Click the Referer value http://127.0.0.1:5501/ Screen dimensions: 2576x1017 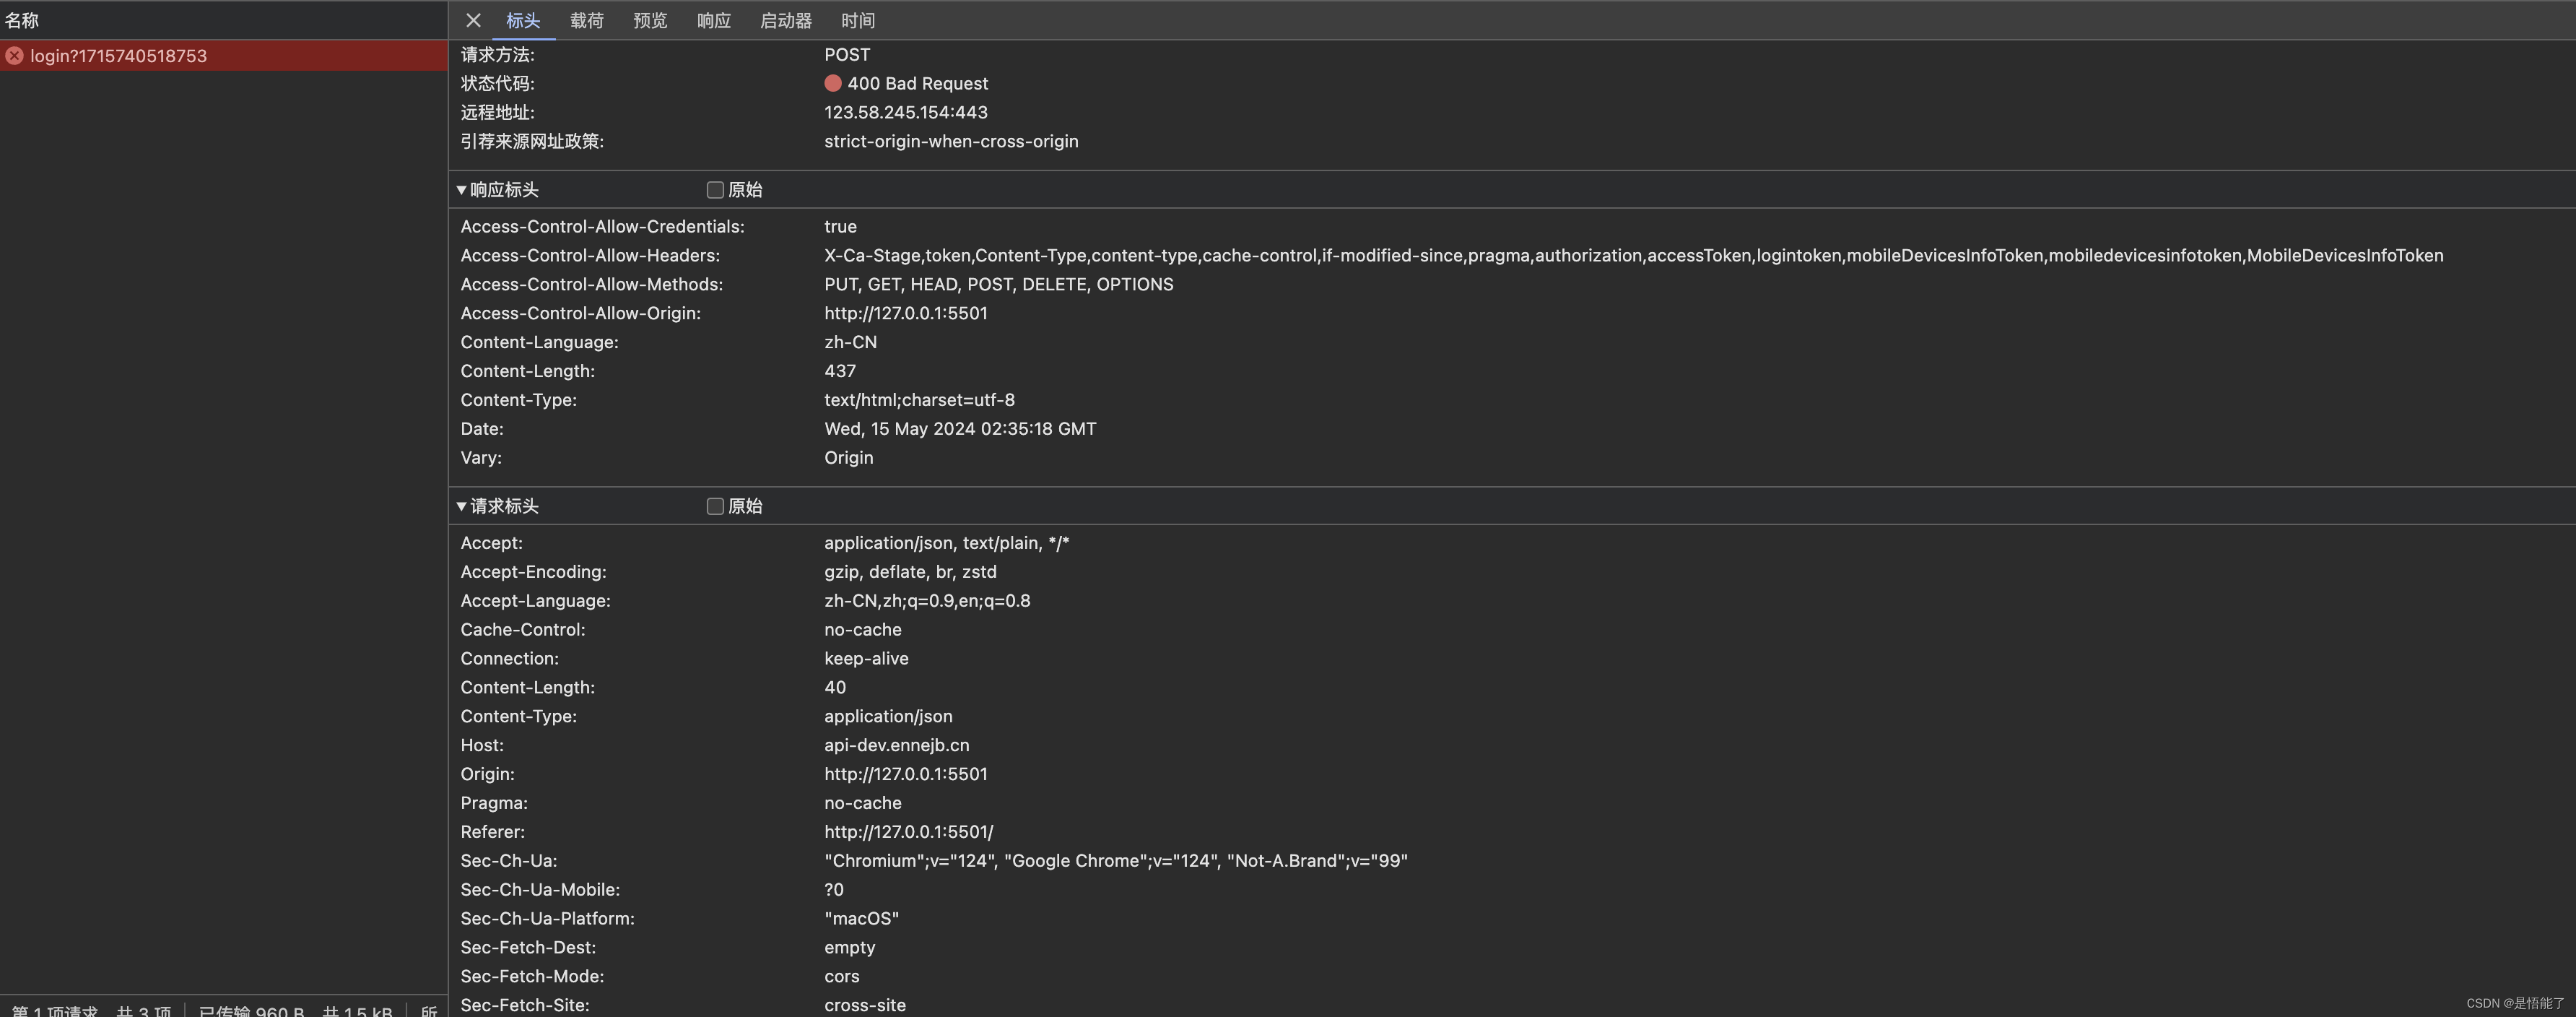point(909,832)
